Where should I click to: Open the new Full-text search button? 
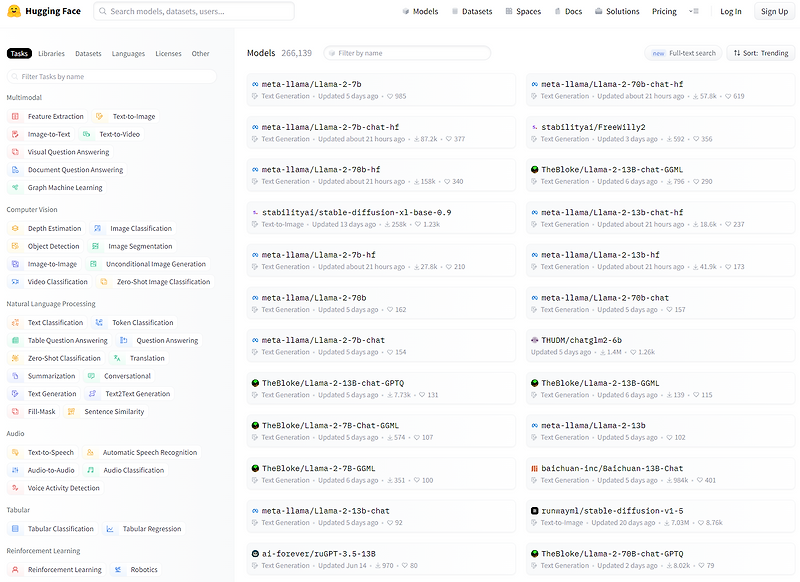point(683,53)
